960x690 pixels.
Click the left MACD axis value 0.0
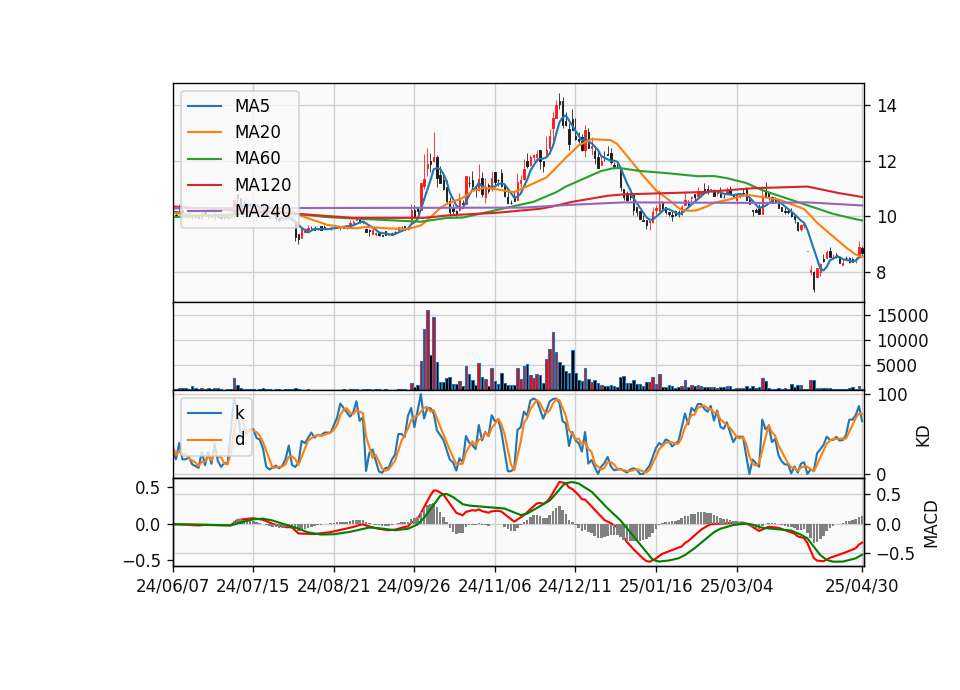(x=147, y=525)
